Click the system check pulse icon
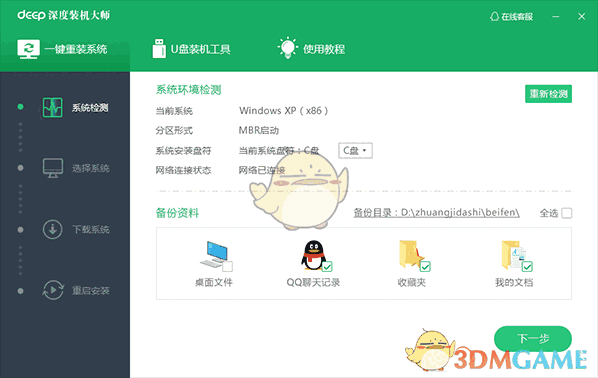This screenshot has height=378, width=598. 53,108
